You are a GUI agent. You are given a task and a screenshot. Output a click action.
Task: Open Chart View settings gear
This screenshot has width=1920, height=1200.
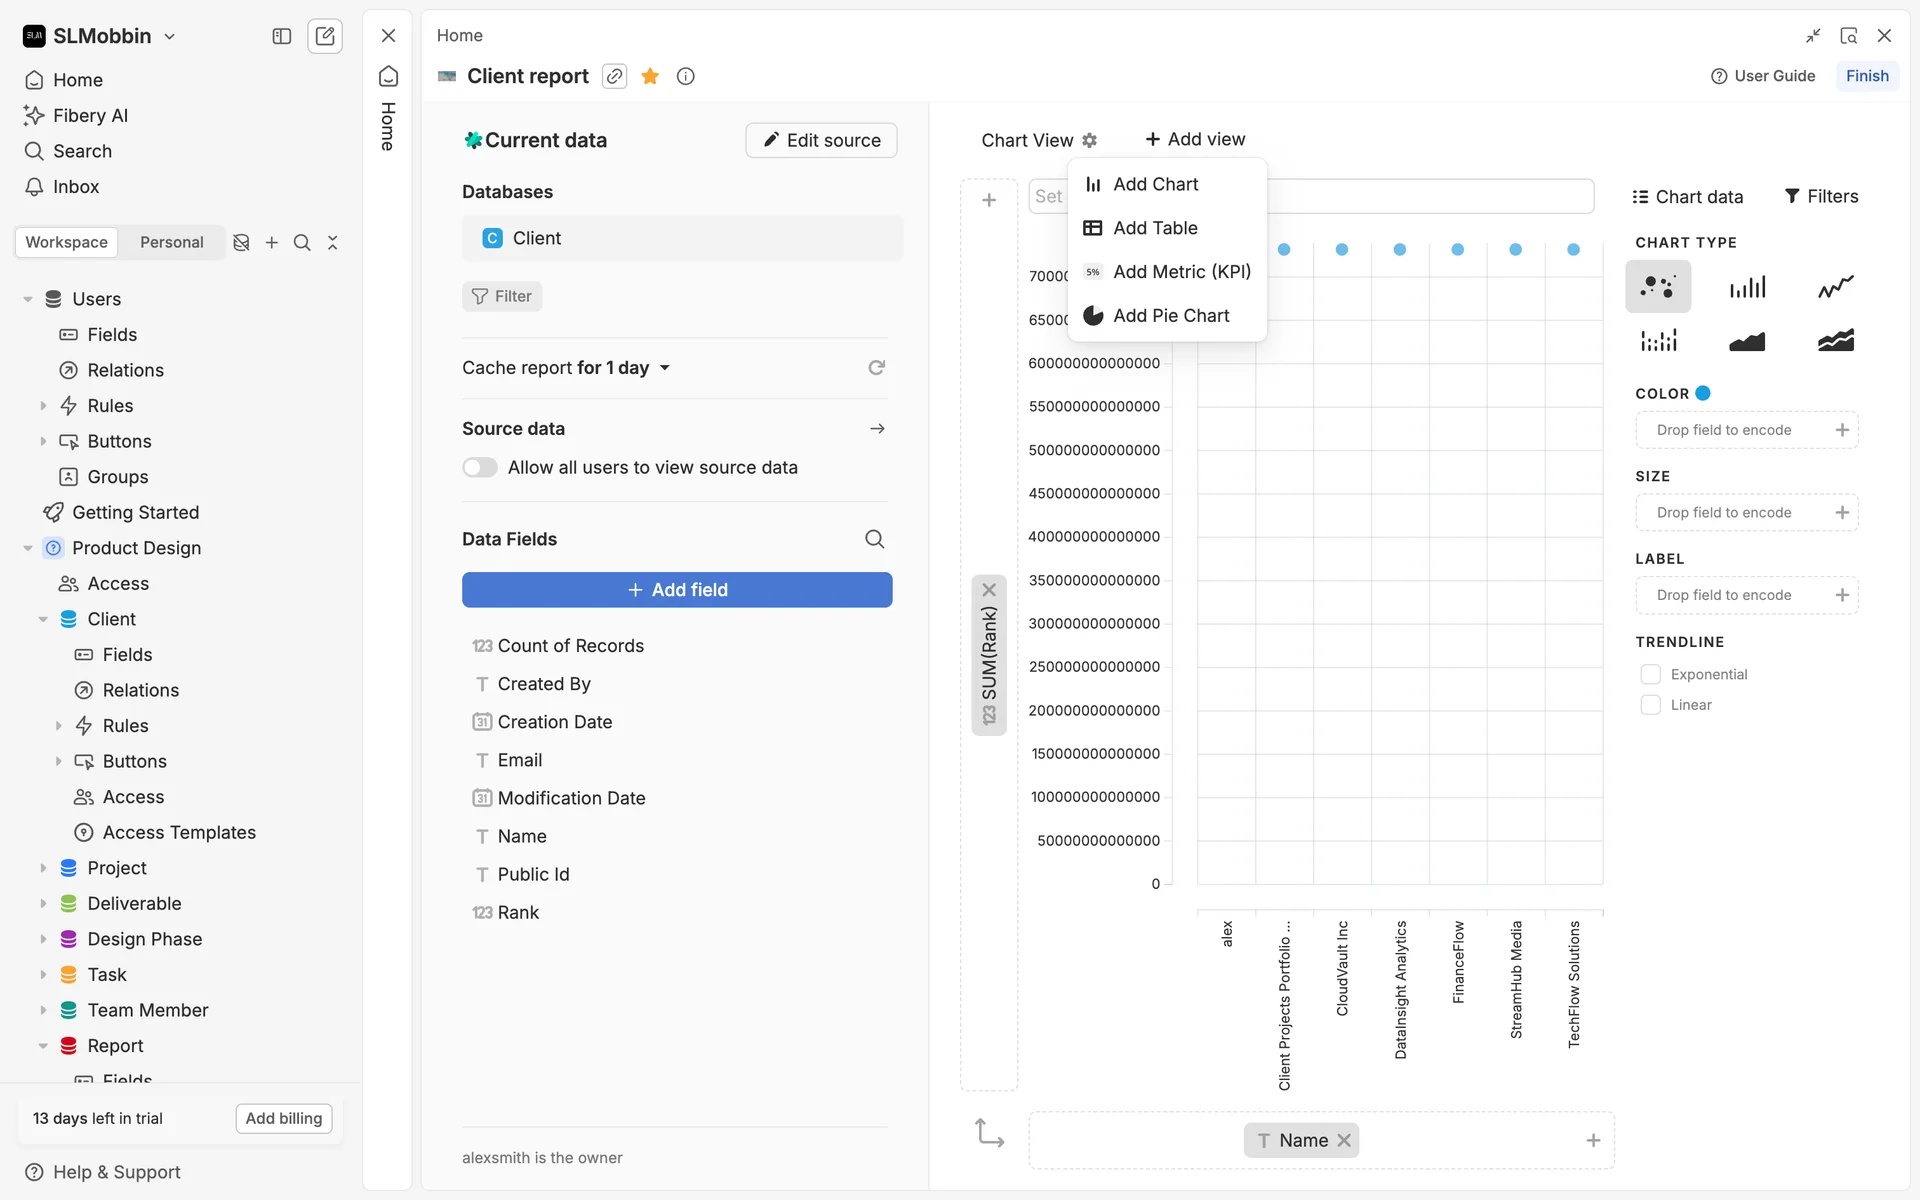click(x=1090, y=140)
